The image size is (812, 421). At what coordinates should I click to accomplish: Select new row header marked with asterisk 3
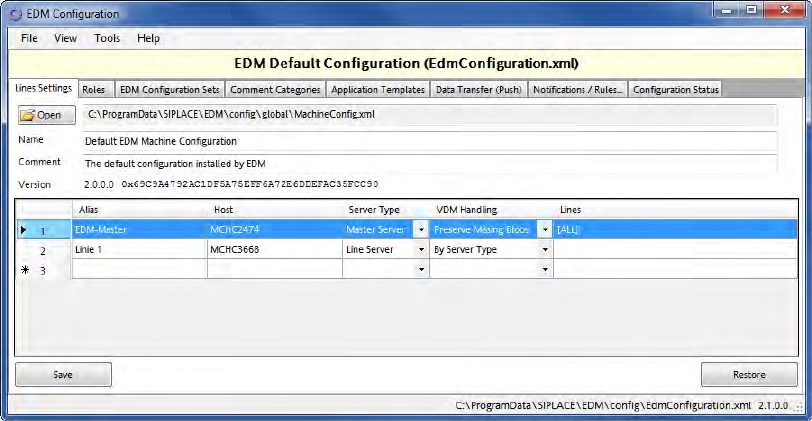[x=43, y=270]
